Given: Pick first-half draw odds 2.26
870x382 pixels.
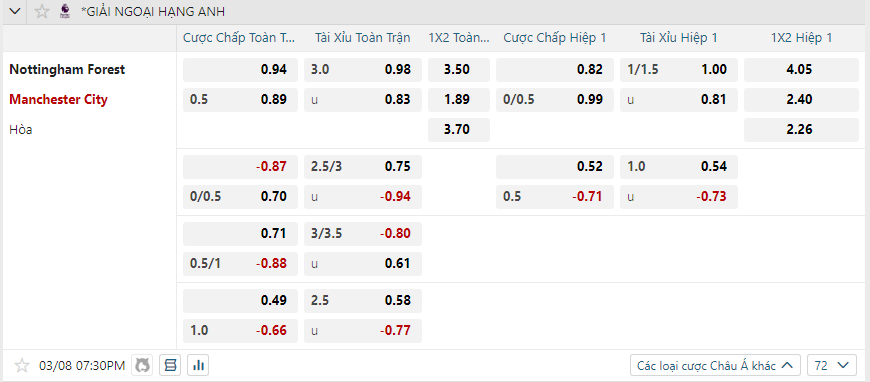Looking at the screenshot, I should click(803, 130).
